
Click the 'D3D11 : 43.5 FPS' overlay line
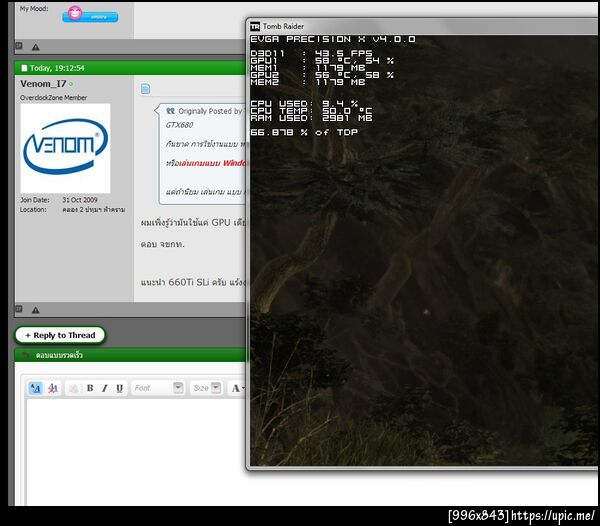pyautogui.click(x=311, y=53)
